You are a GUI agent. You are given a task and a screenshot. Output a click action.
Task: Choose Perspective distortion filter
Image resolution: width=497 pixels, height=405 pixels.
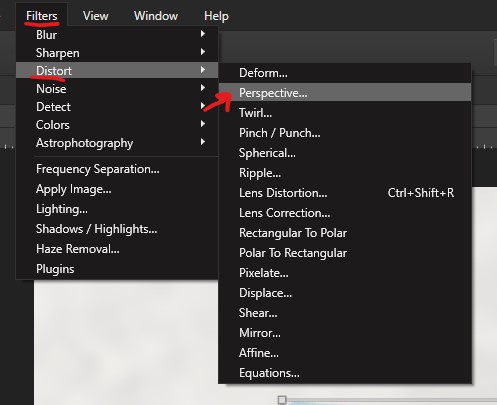tap(345, 92)
